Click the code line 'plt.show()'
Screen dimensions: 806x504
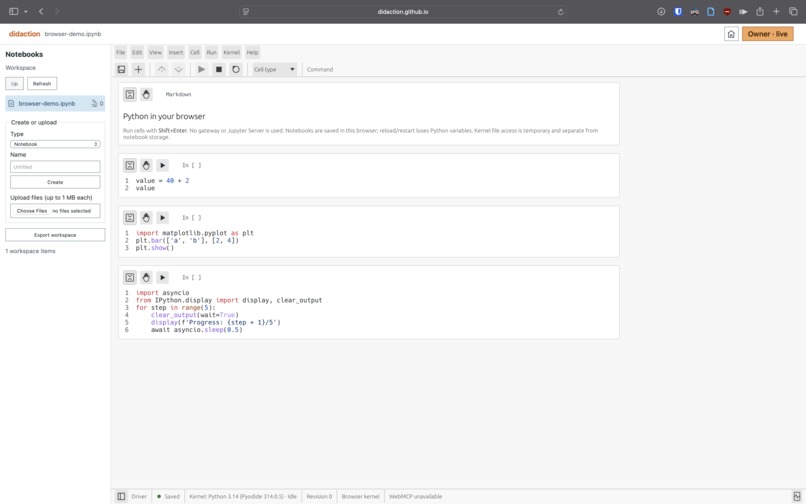(x=155, y=248)
